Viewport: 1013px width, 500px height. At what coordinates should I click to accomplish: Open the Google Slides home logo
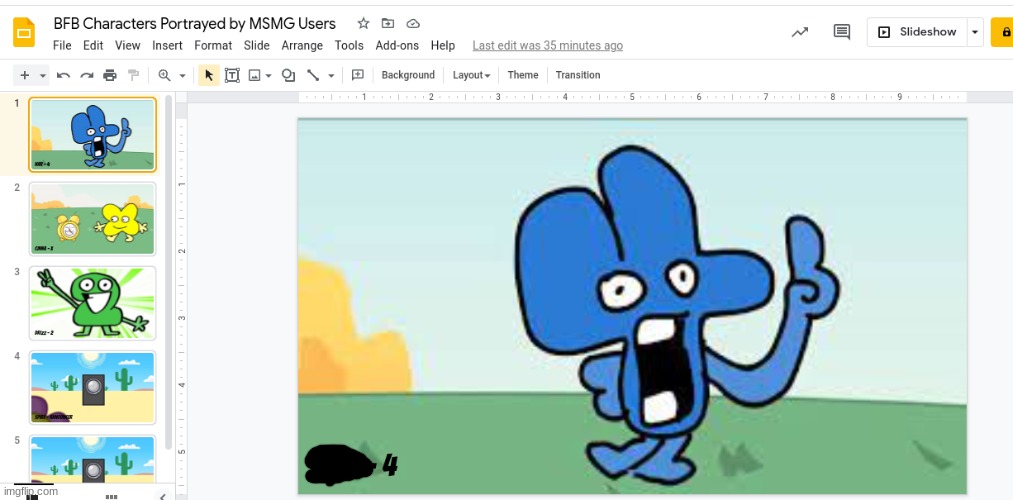[25, 32]
